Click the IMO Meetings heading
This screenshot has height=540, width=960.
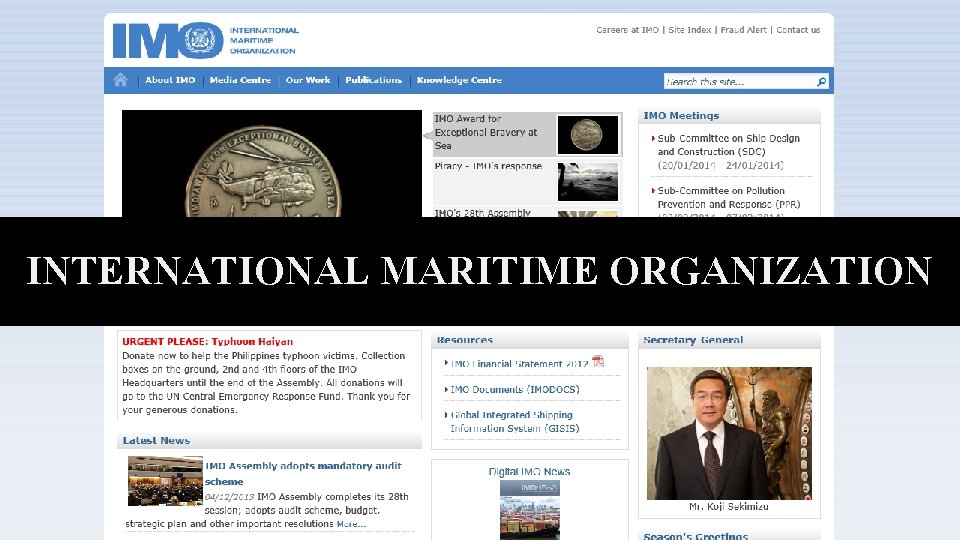681,116
